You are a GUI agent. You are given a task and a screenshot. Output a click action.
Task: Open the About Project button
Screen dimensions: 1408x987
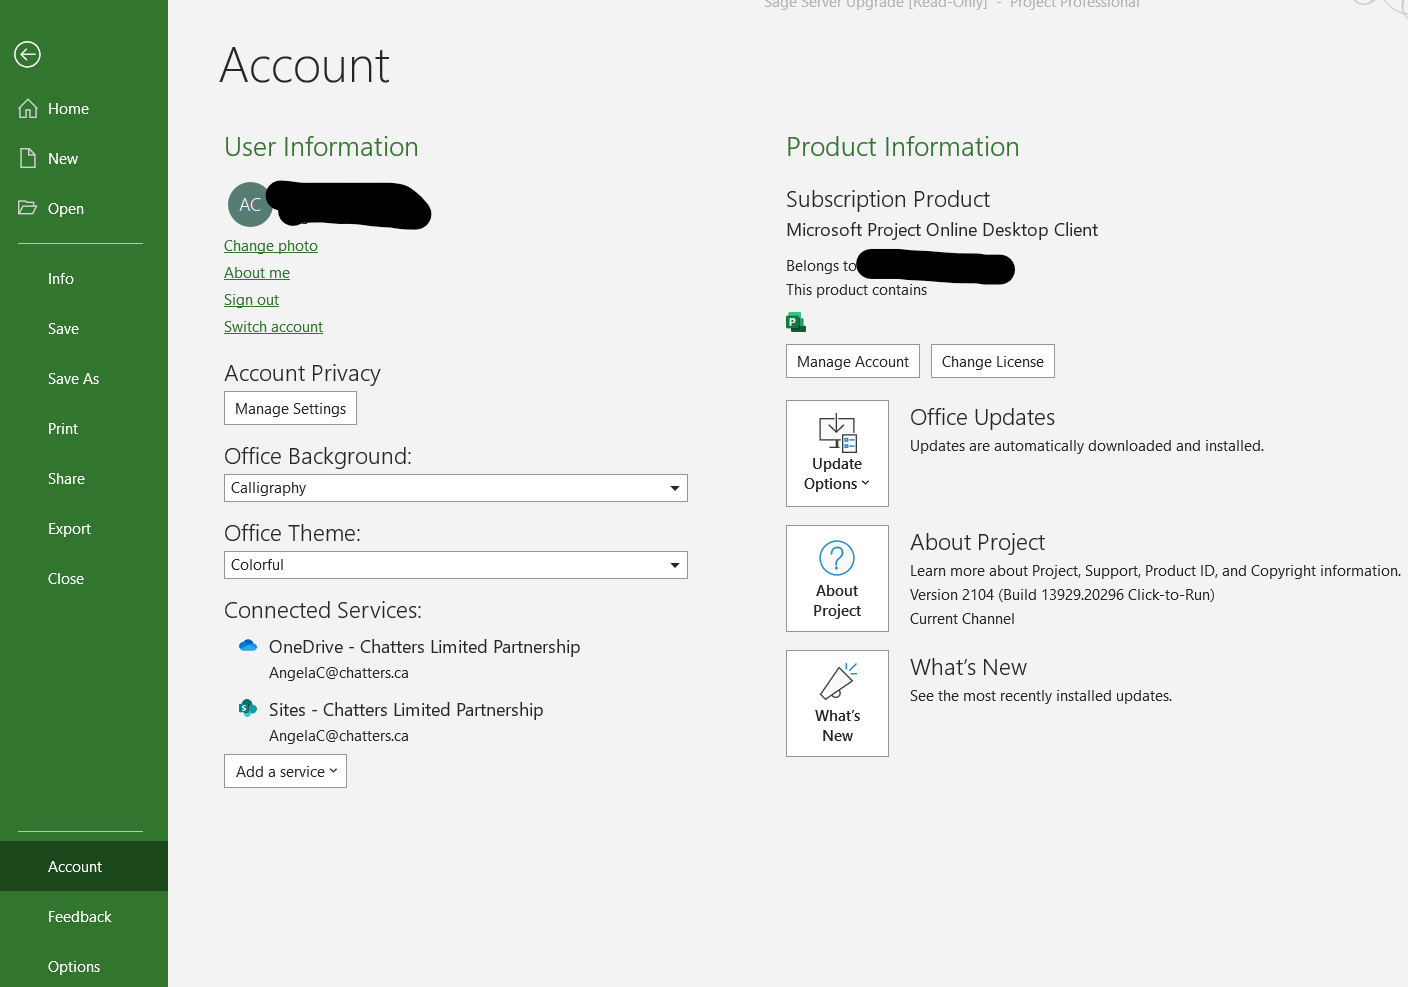(837, 578)
